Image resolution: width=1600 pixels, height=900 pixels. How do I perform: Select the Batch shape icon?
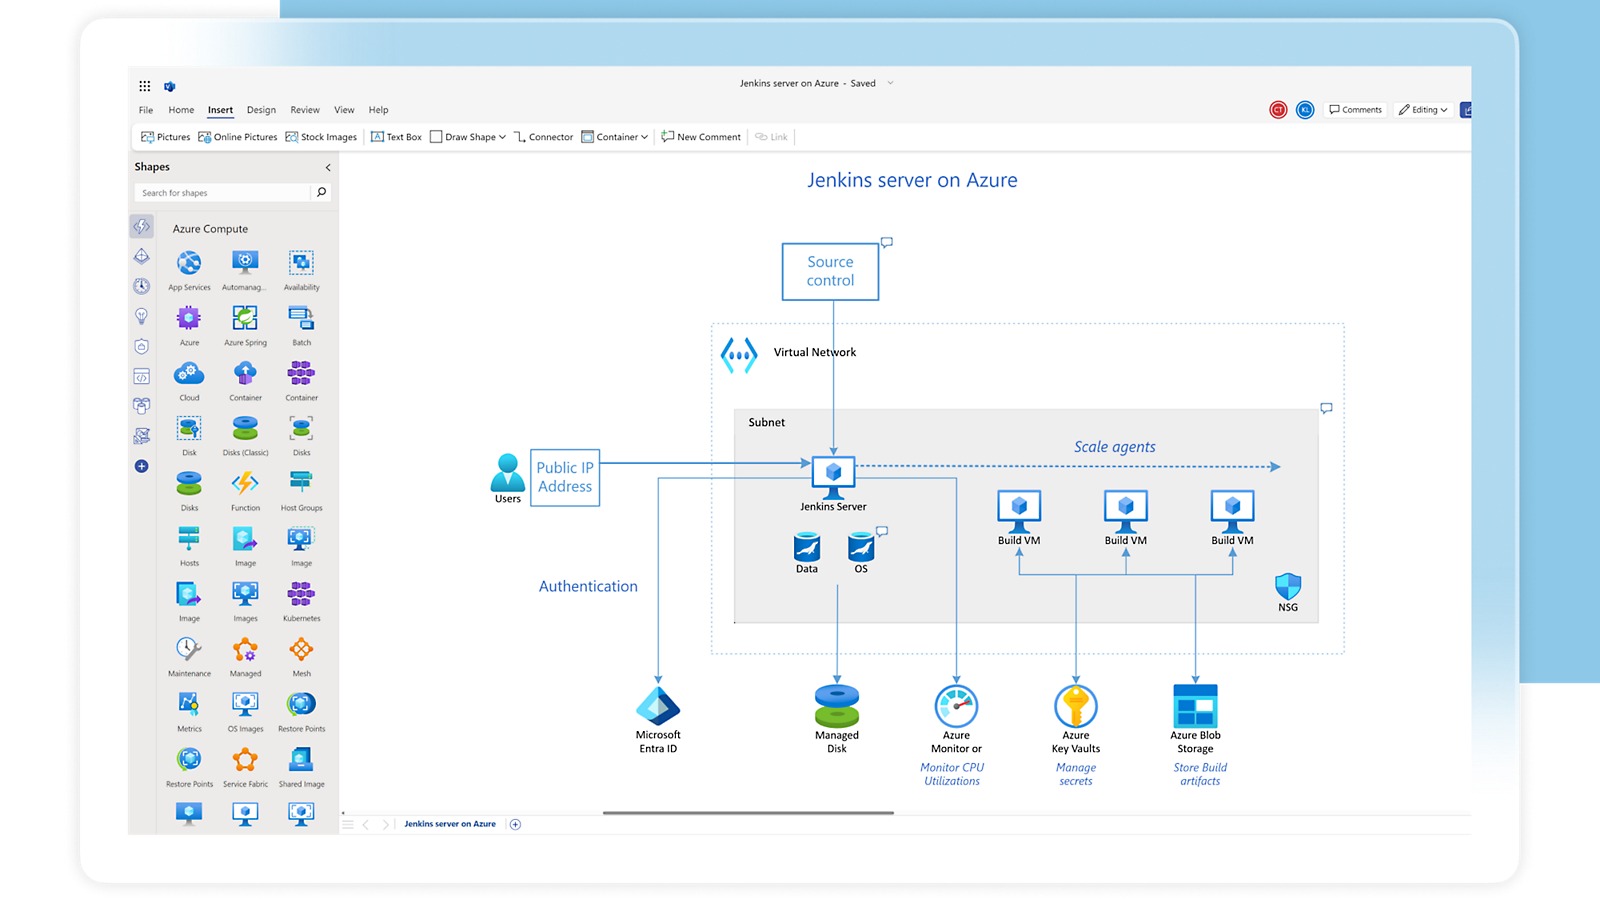[x=301, y=318]
